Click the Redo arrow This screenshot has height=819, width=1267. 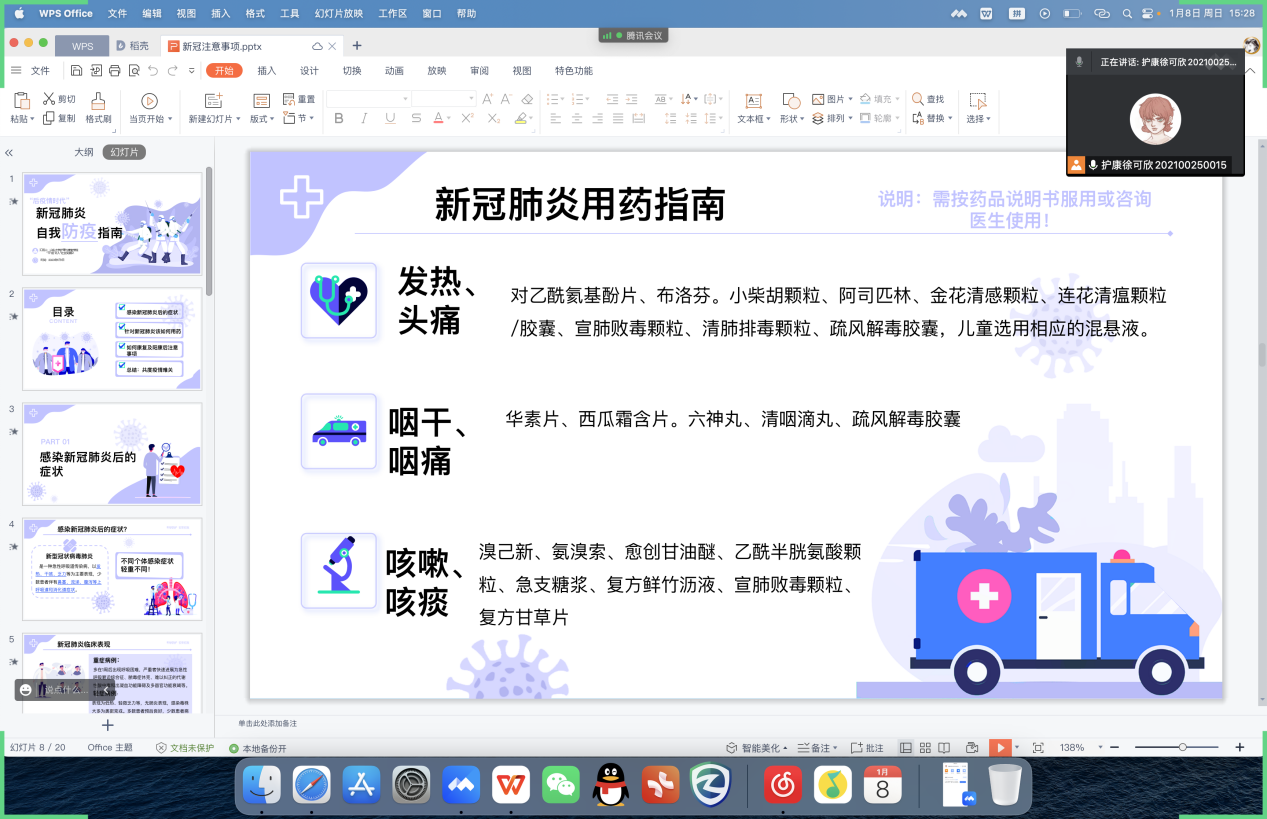pyautogui.click(x=173, y=70)
